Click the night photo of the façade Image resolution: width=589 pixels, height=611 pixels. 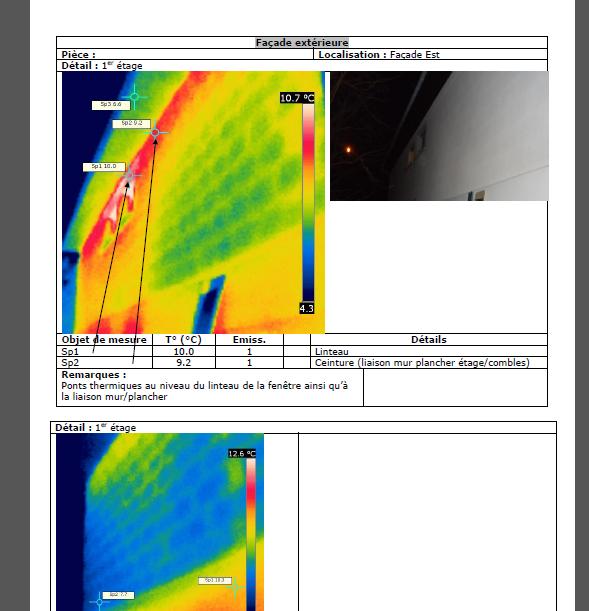(439, 136)
